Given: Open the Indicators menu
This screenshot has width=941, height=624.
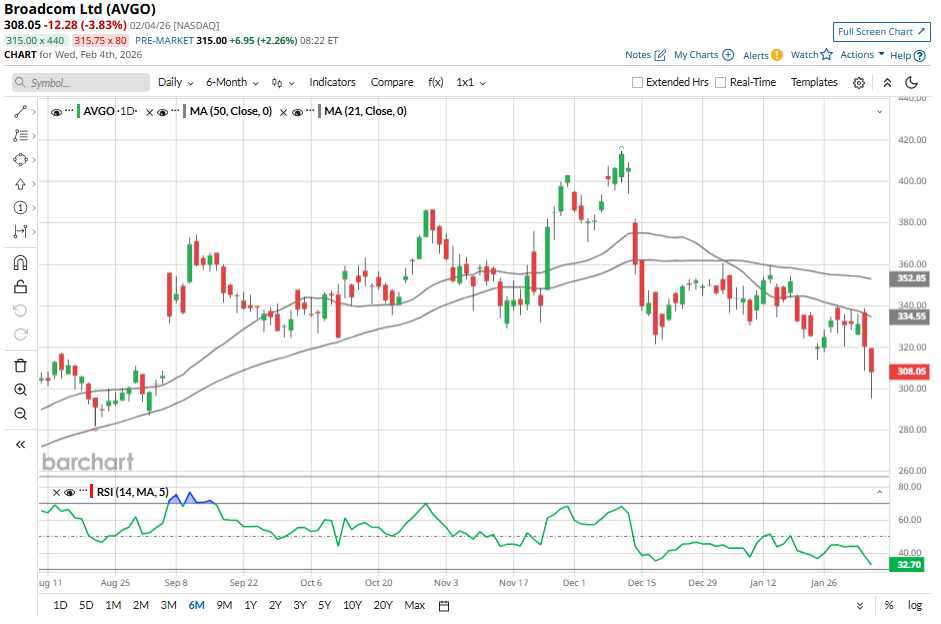Looking at the screenshot, I should click(x=332, y=83).
